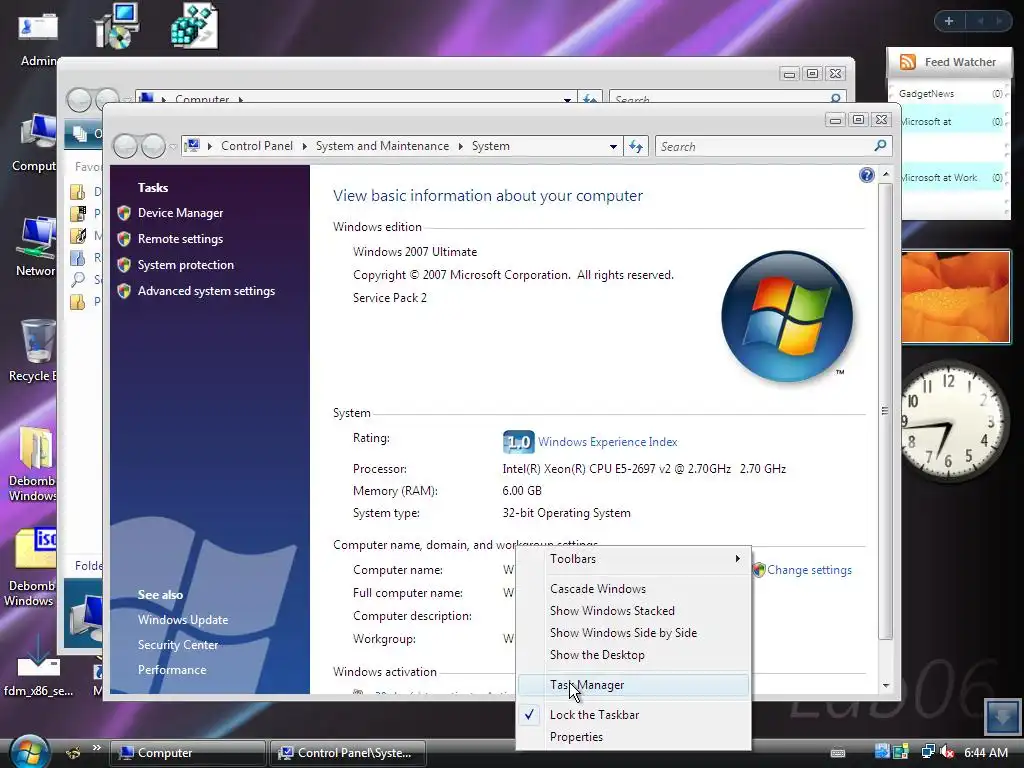Viewport: 1024px width, 768px height.
Task: Click the 1.0 rating badge
Action: tap(519, 442)
